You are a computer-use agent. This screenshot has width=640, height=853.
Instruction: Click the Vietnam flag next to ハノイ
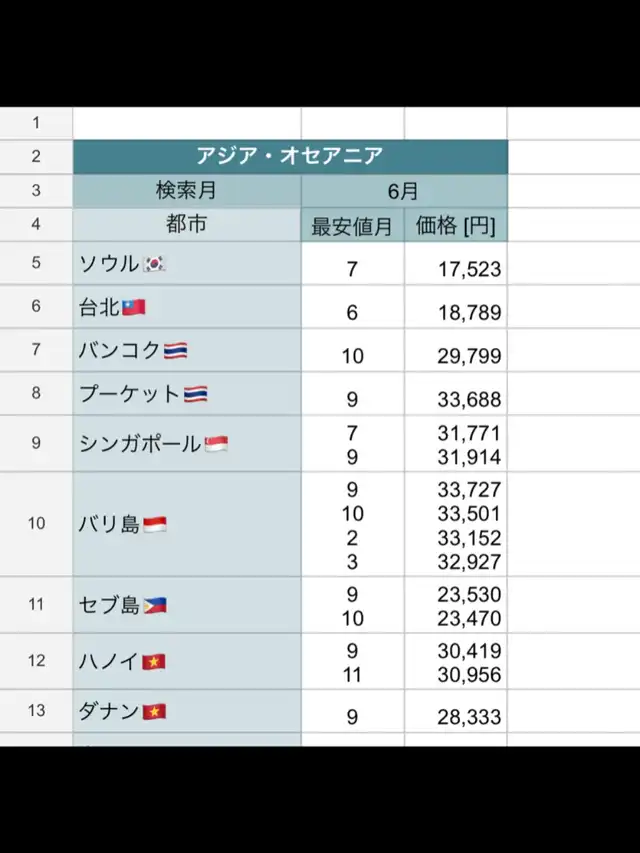[154, 662]
